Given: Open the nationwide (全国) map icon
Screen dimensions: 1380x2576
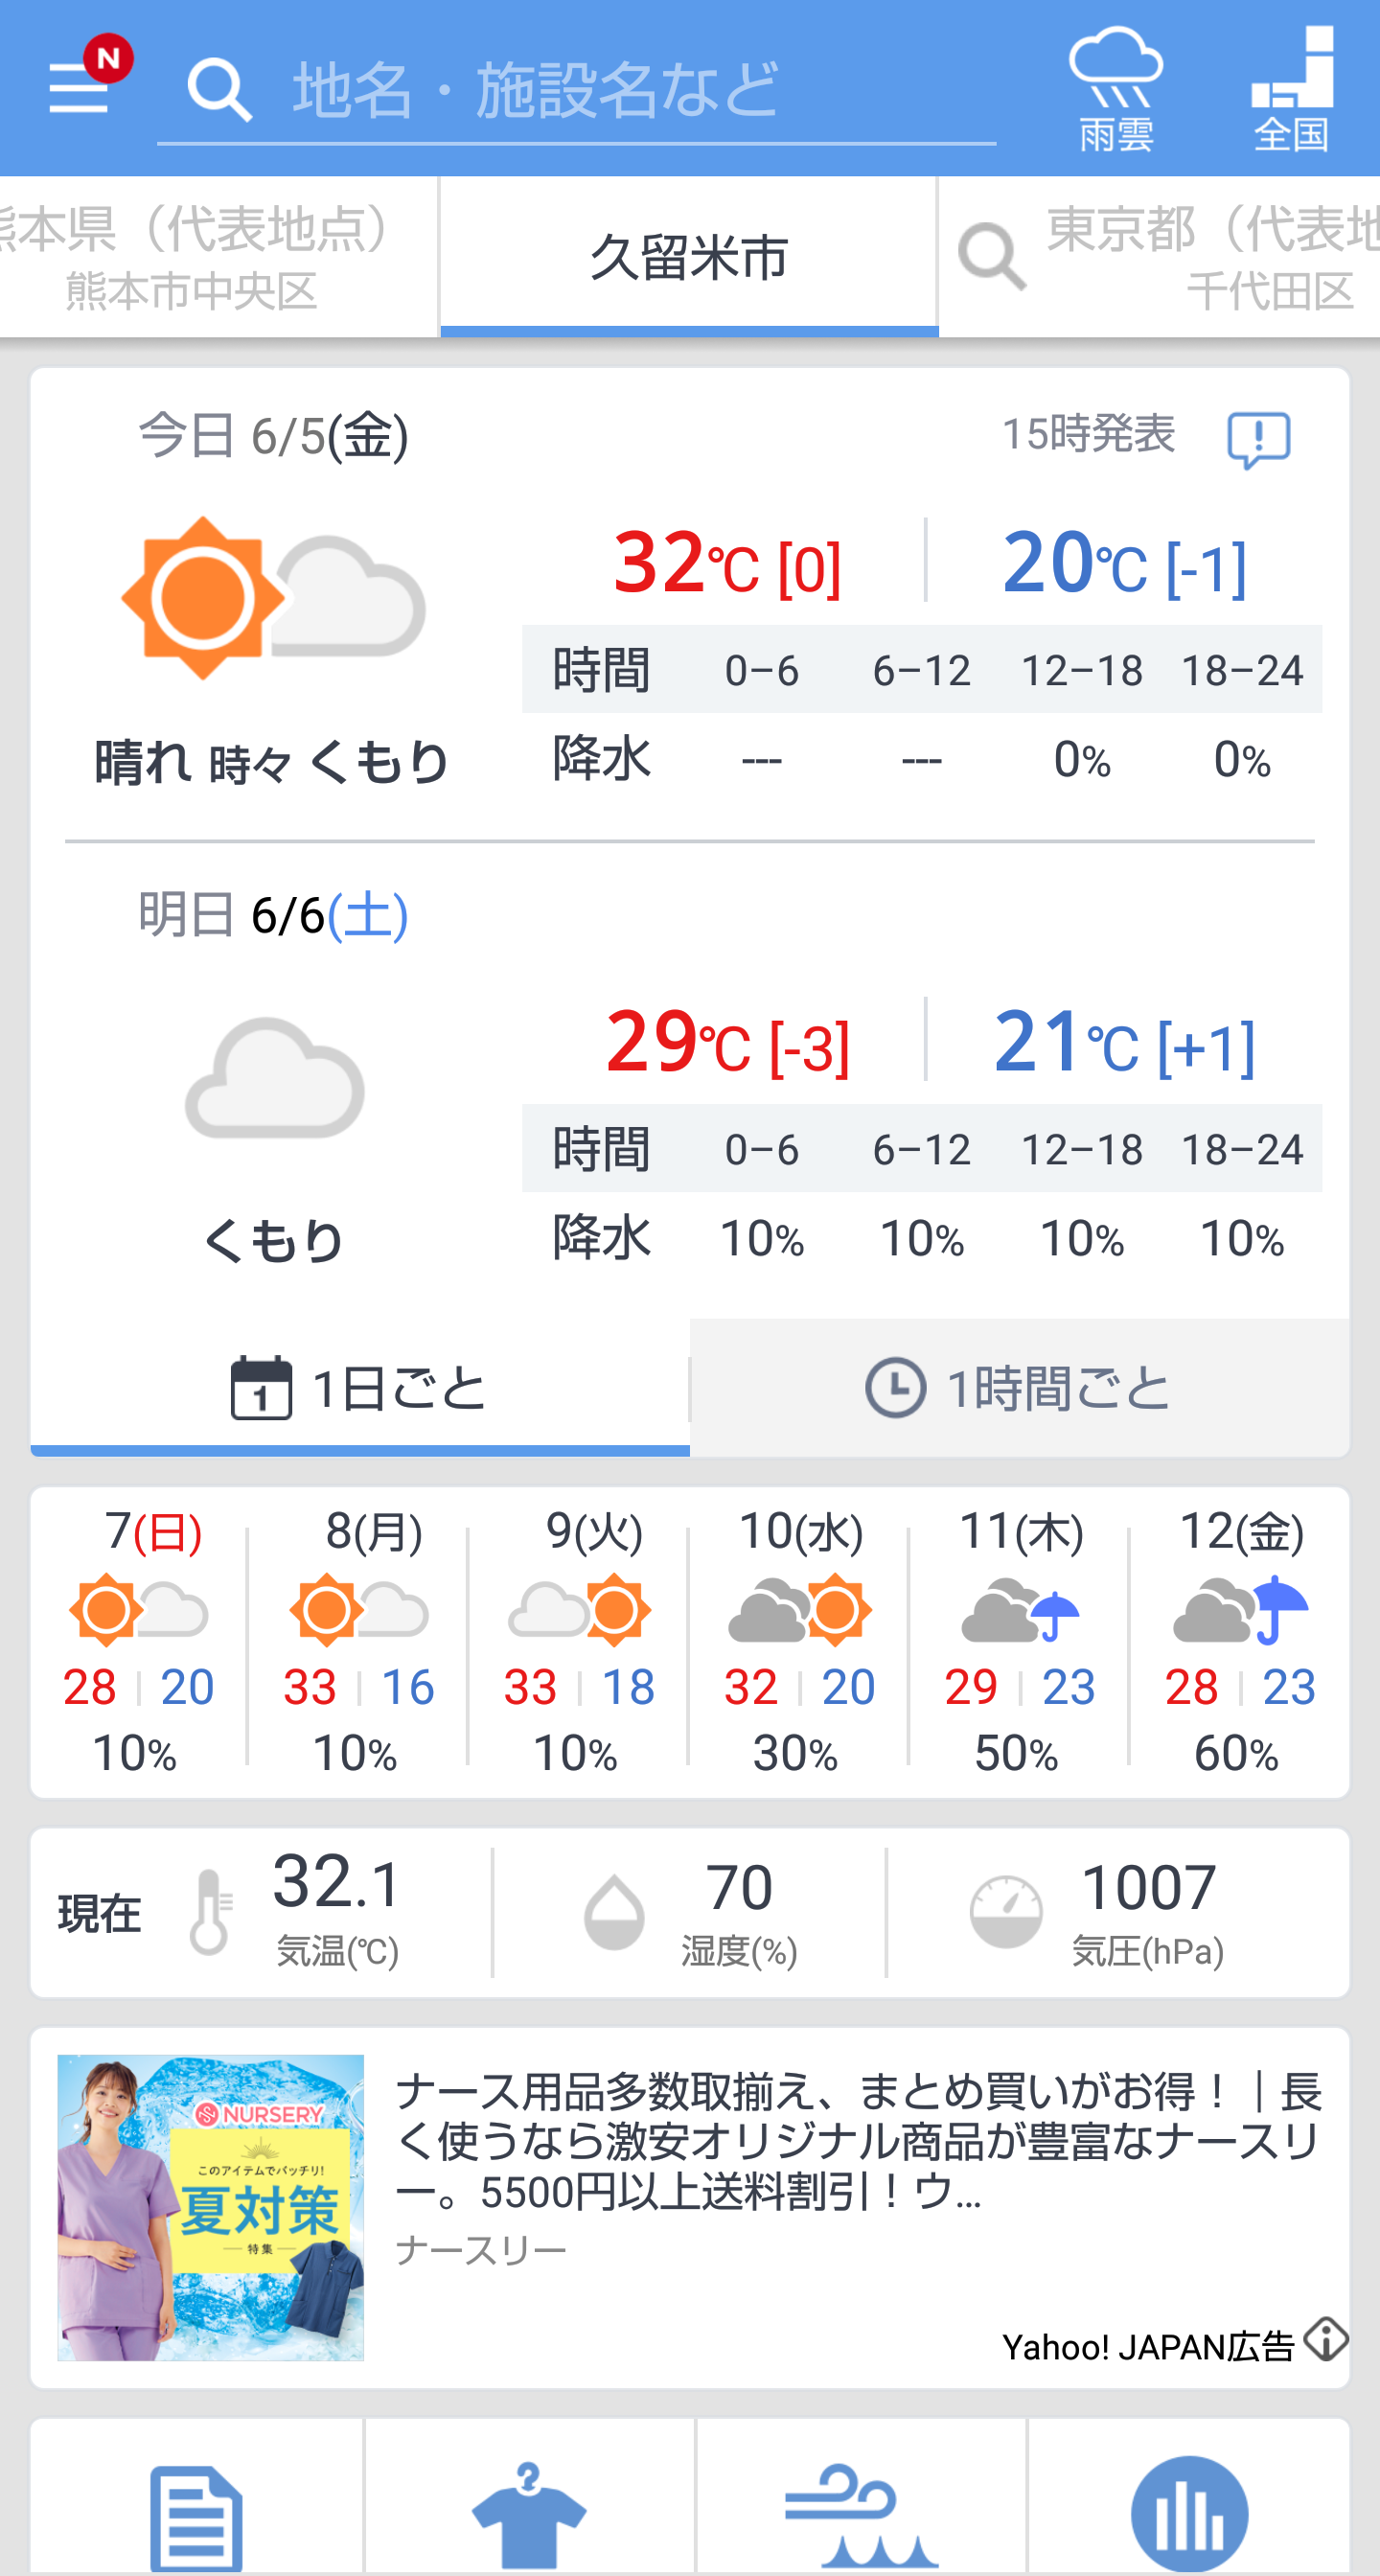Looking at the screenshot, I should [x=1291, y=88].
